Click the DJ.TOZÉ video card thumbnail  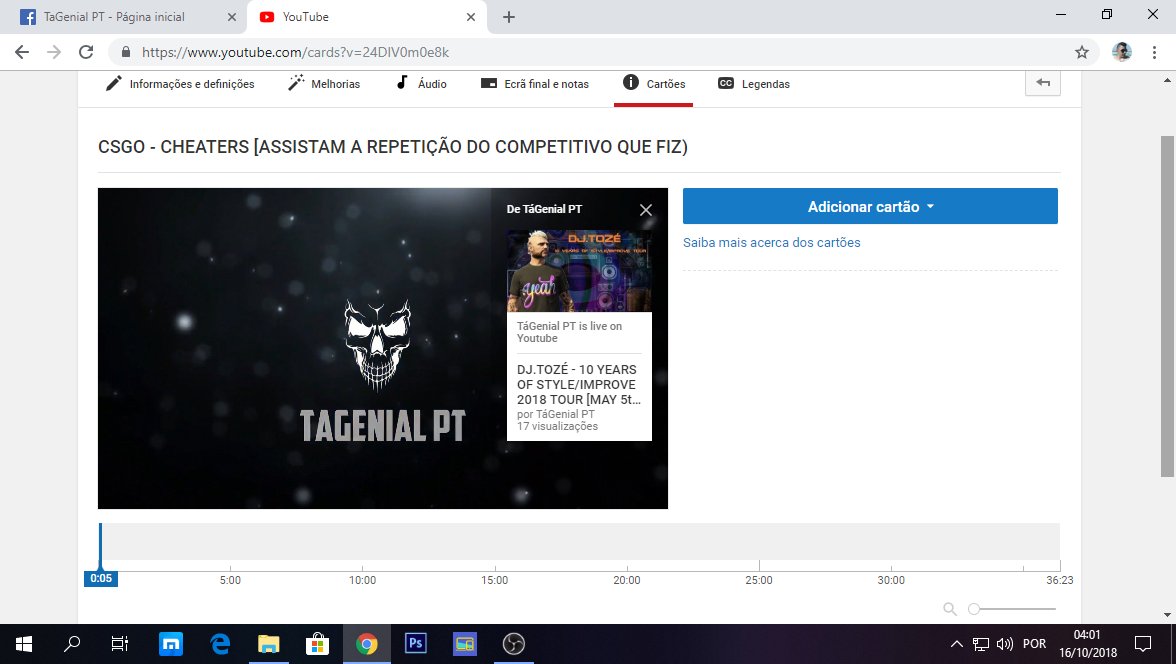579,271
